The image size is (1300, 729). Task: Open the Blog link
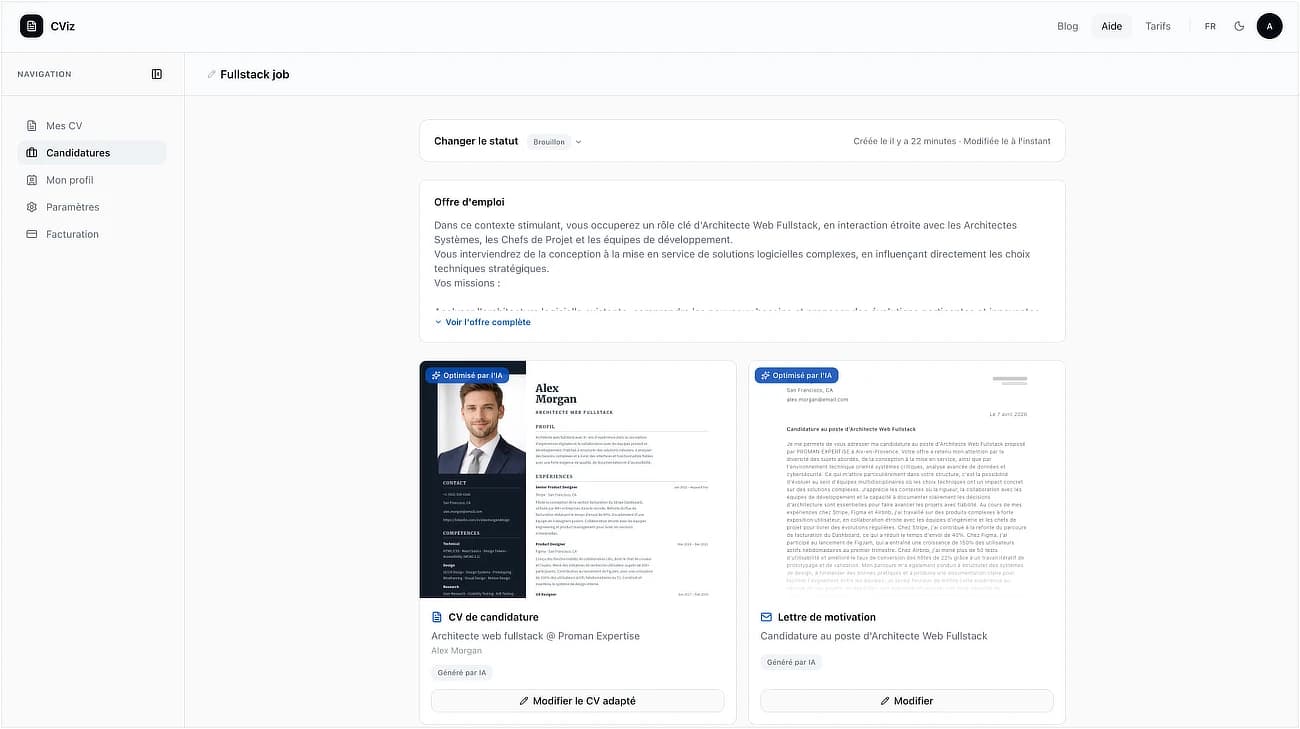[1067, 26]
